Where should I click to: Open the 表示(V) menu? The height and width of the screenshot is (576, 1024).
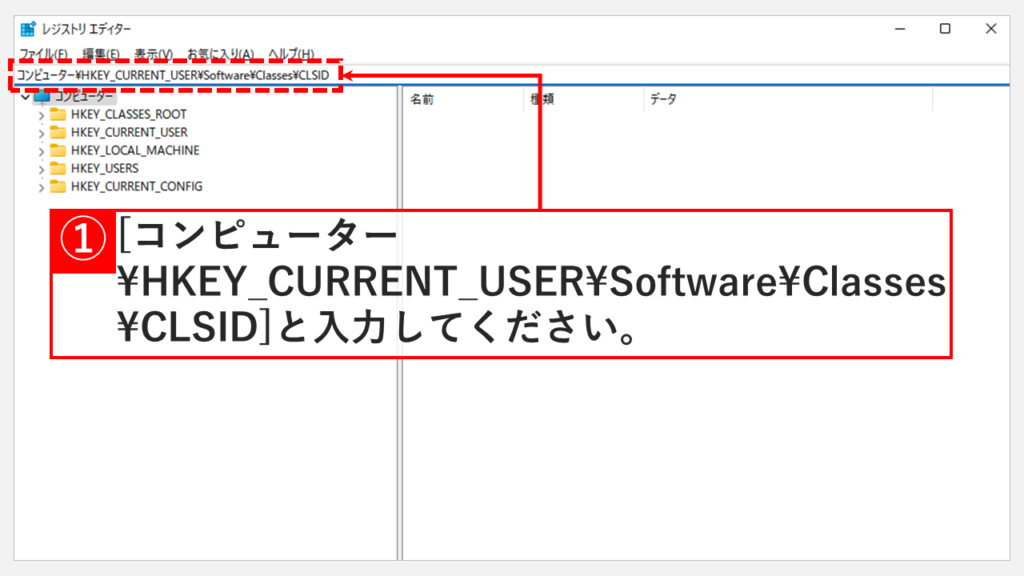click(153, 54)
